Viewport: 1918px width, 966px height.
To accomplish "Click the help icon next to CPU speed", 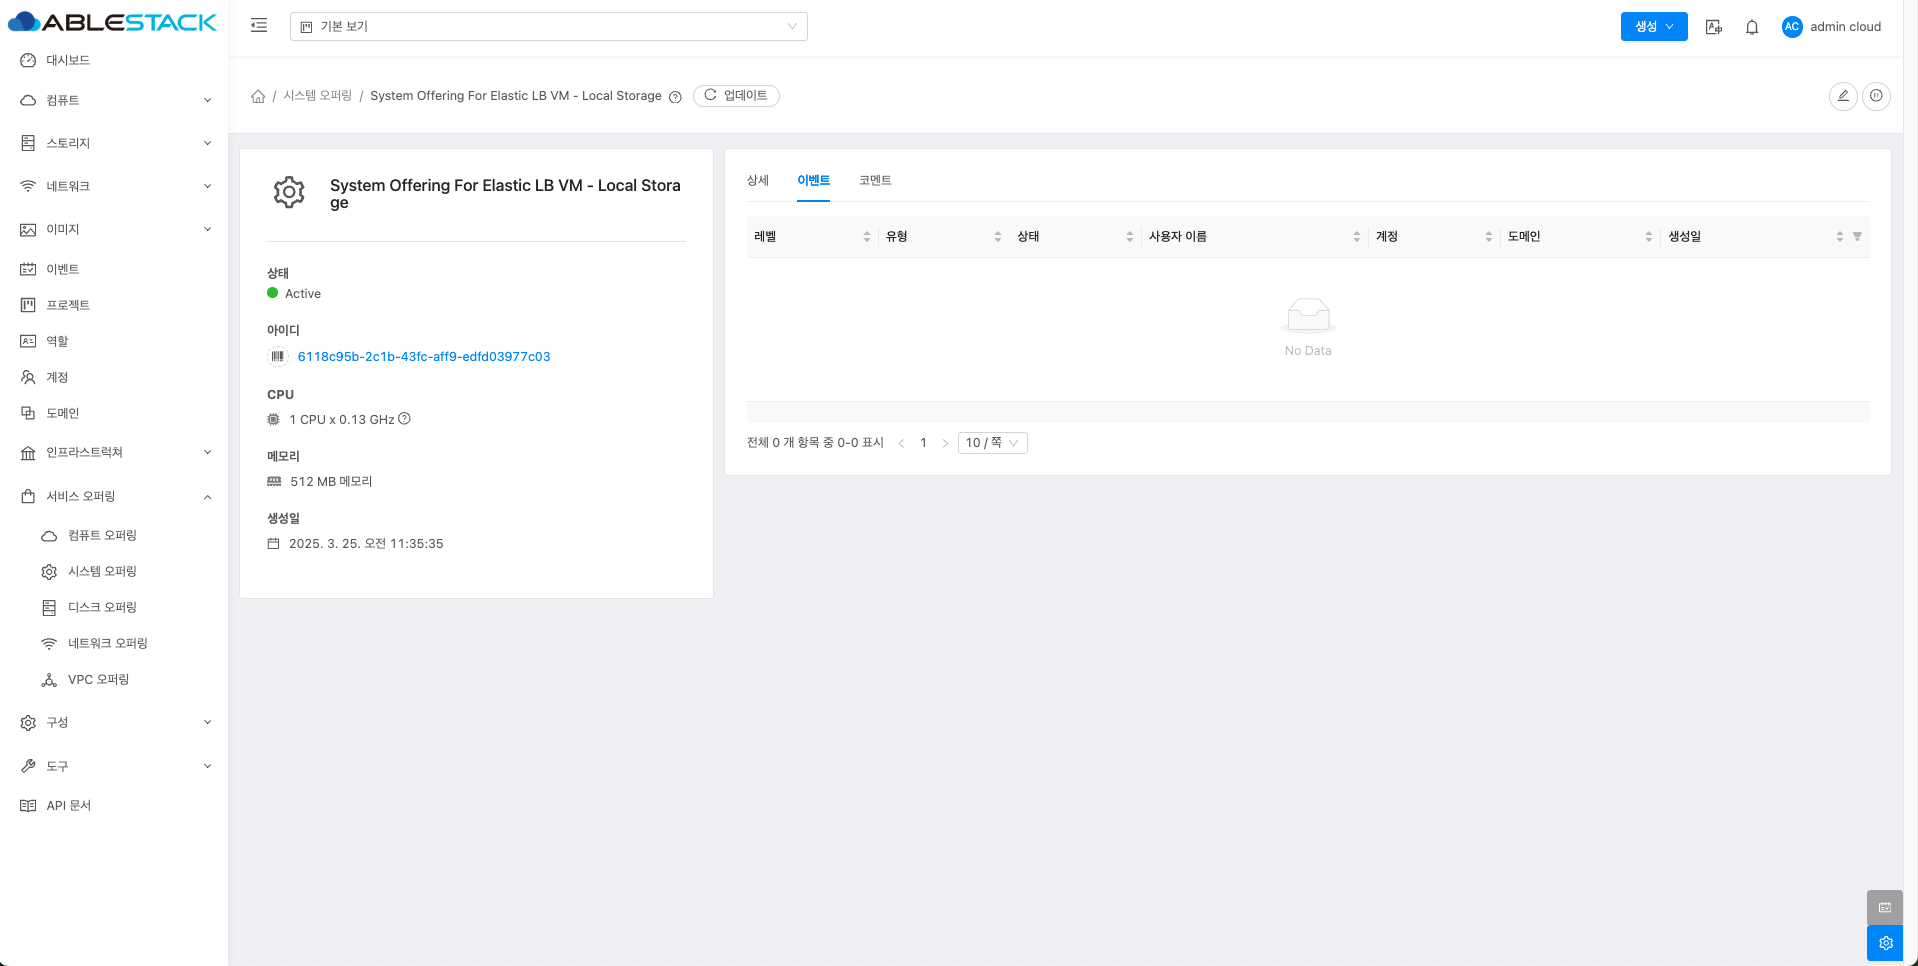I will click(405, 419).
